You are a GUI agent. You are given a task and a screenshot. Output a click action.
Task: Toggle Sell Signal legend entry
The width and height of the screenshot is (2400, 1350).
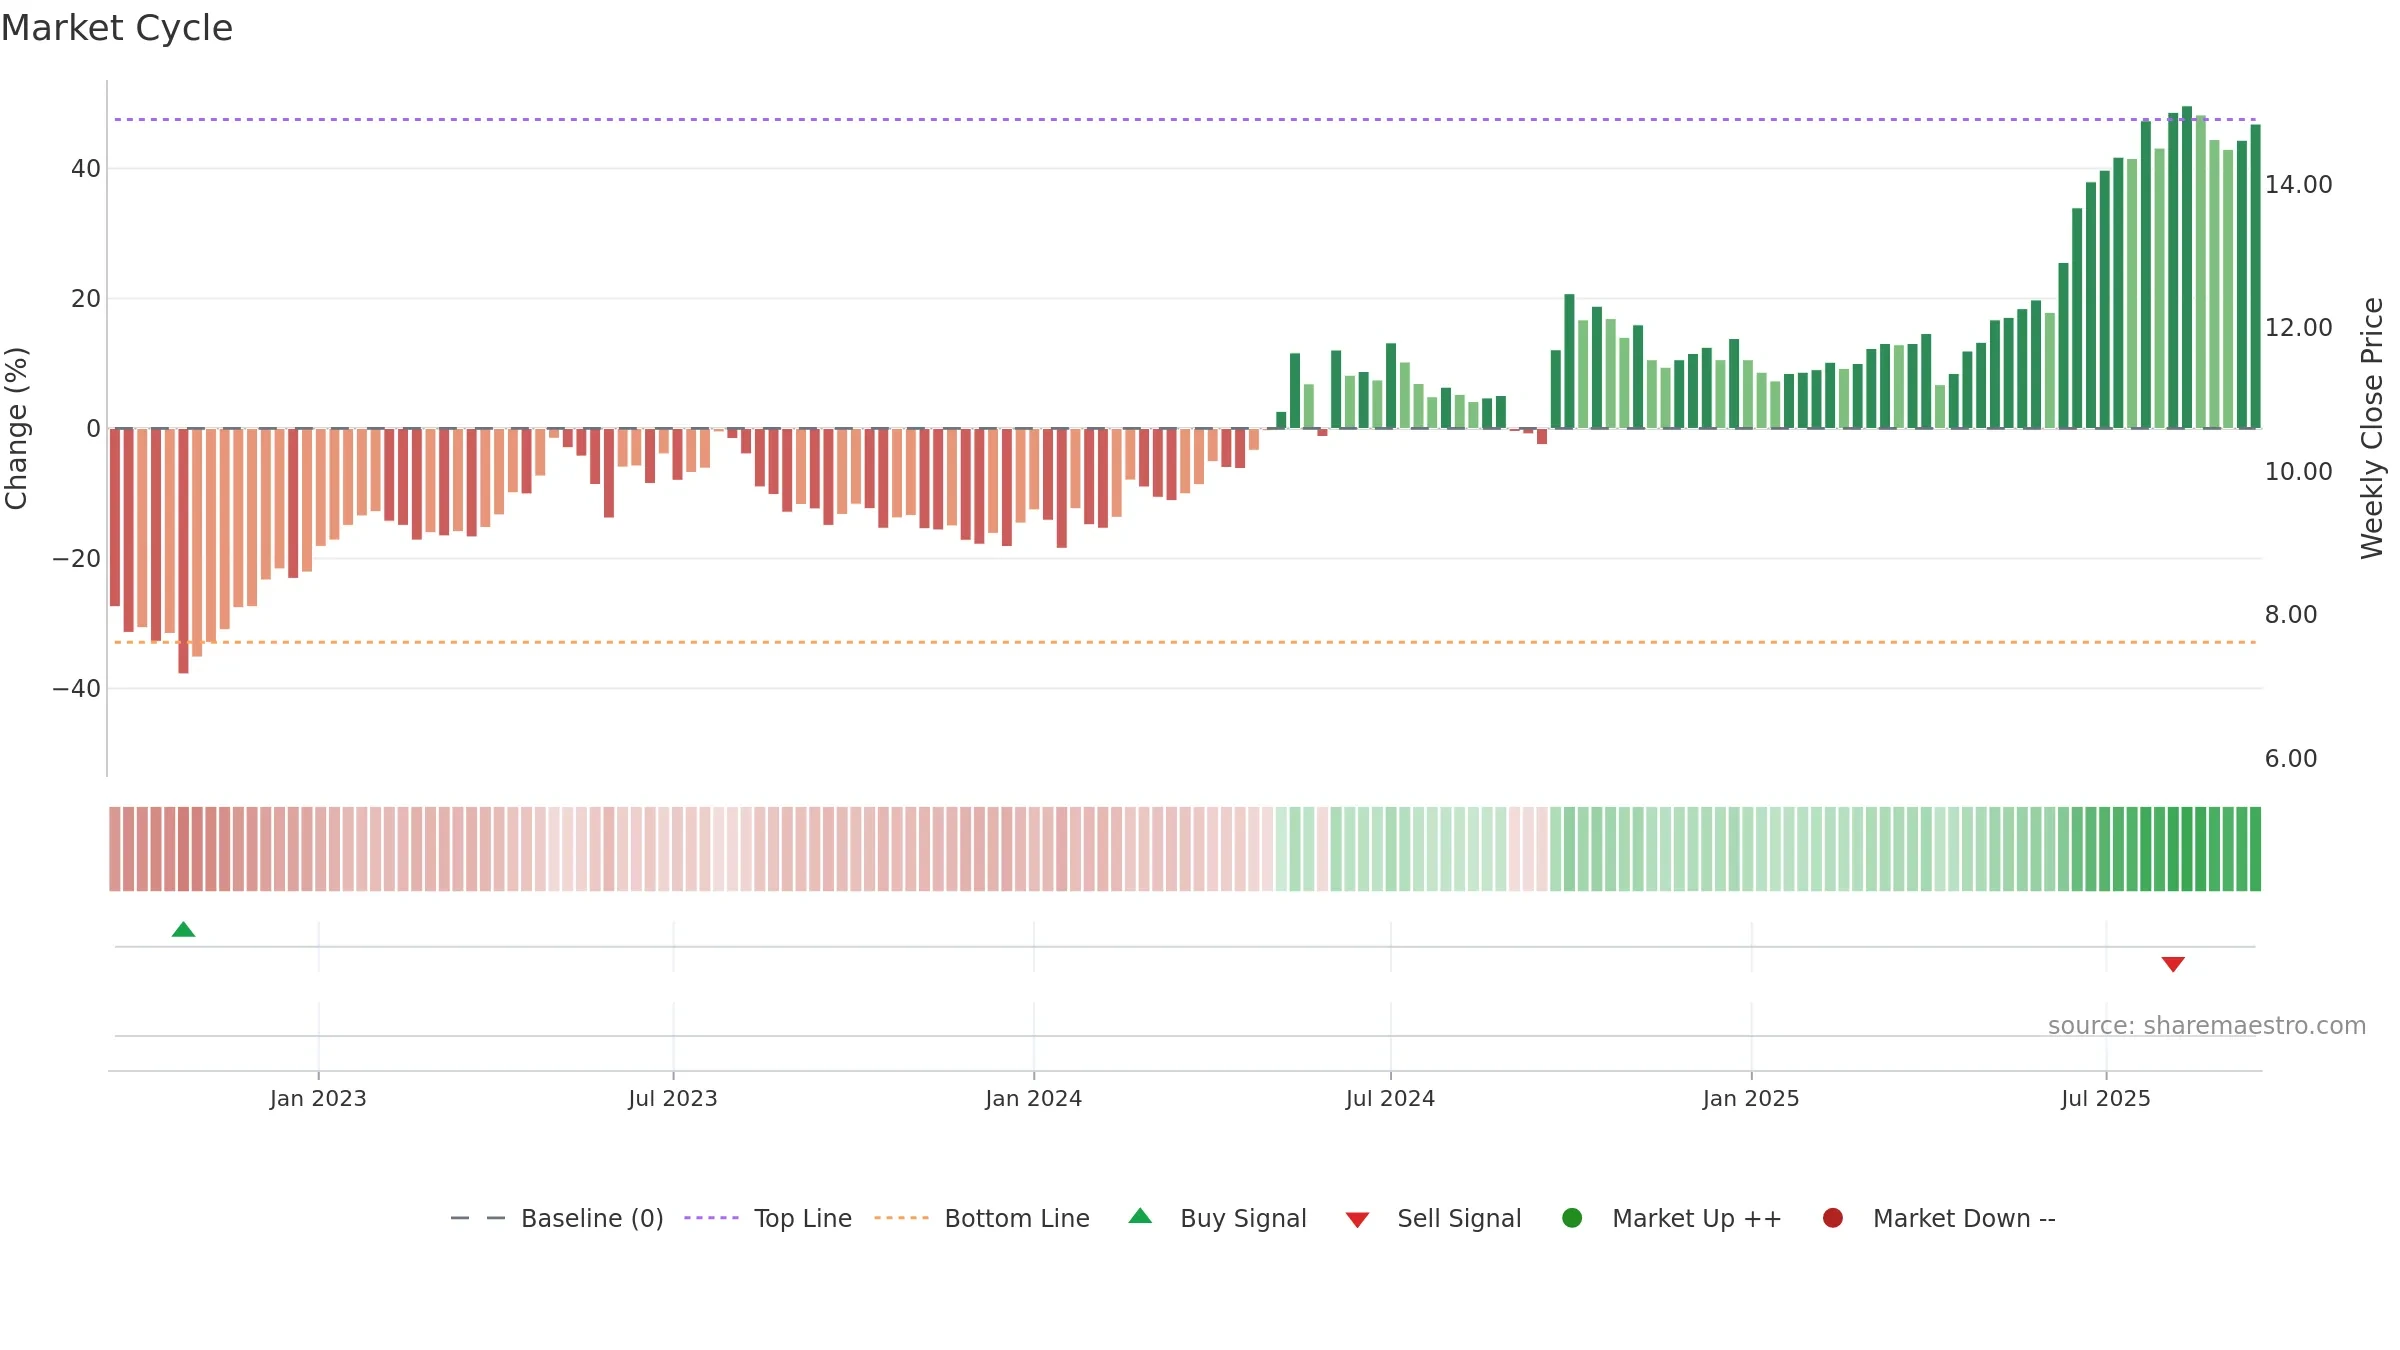(1433, 1218)
